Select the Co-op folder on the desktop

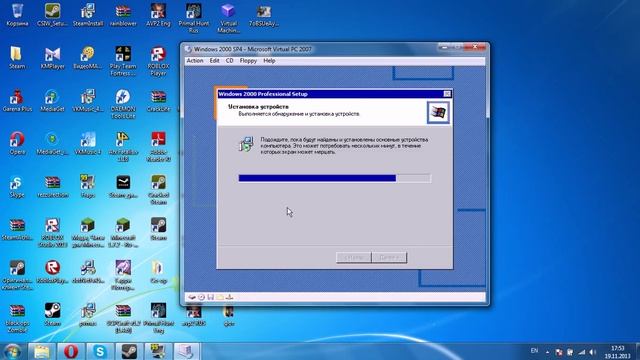158,272
